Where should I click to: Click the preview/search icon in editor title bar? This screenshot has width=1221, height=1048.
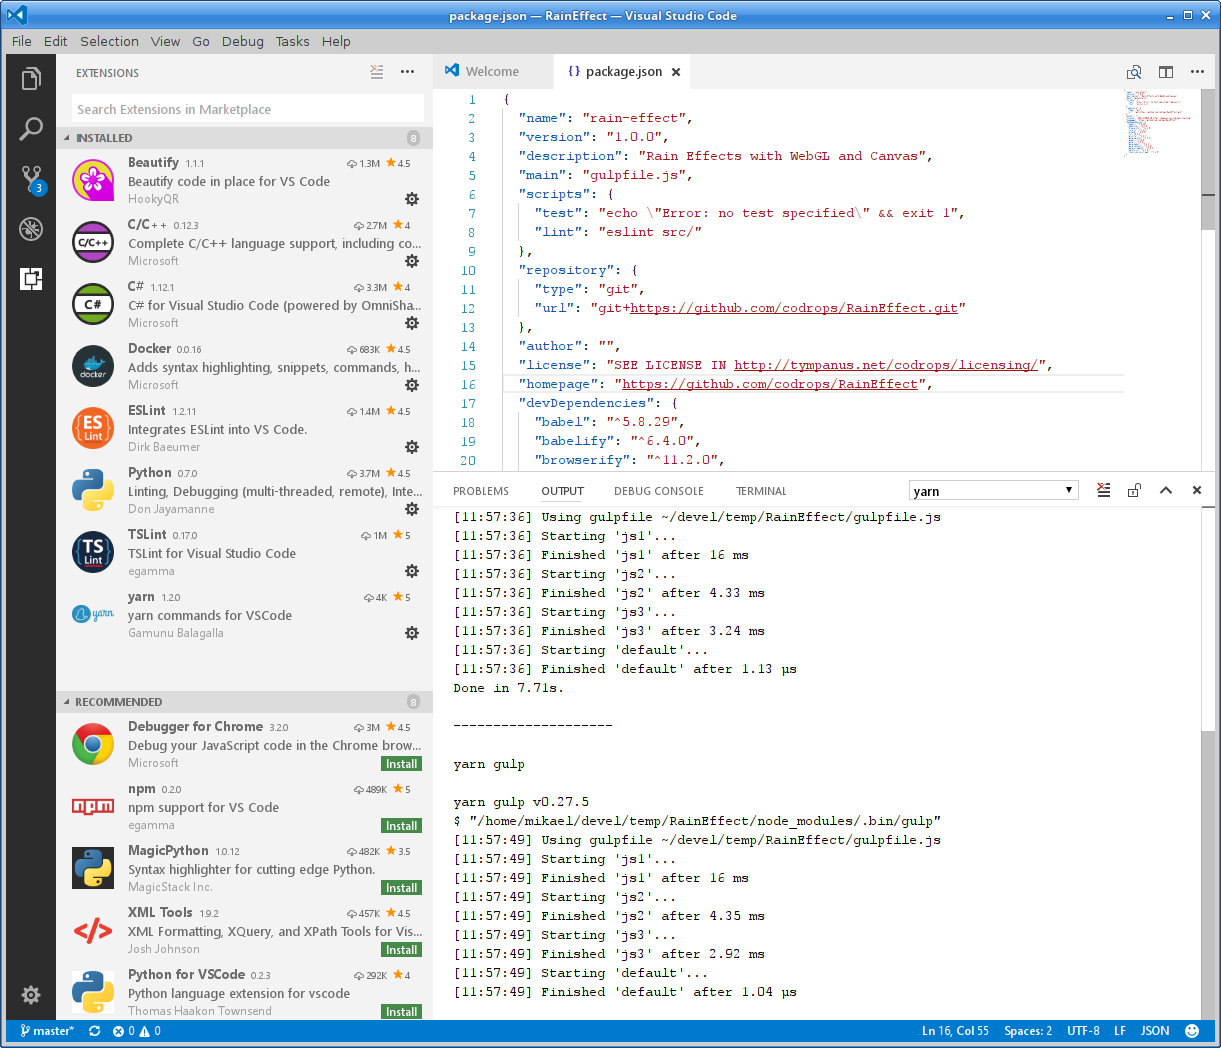pyautogui.click(x=1134, y=72)
